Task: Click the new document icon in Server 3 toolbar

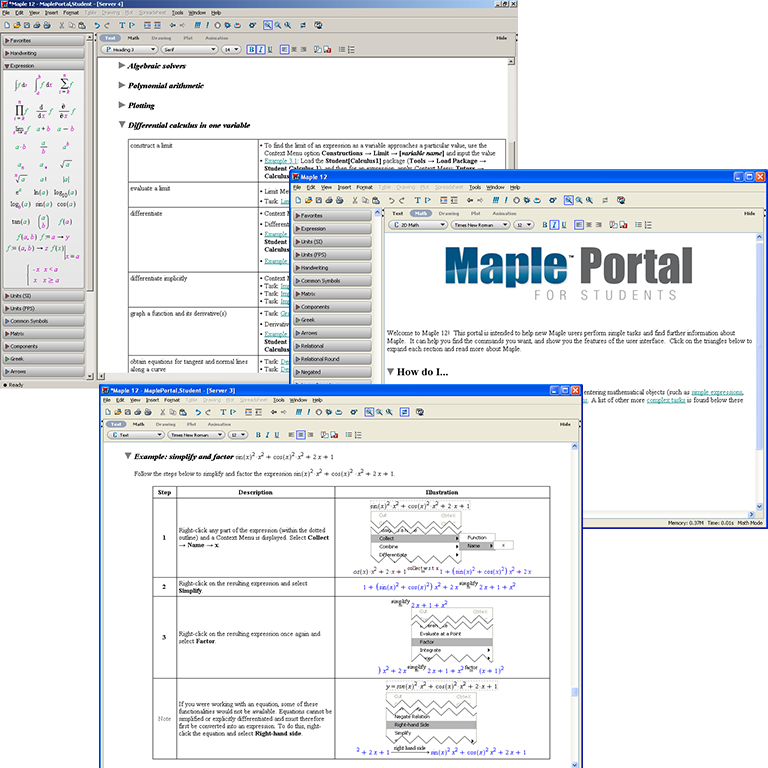Action: pyautogui.click(x=107, y=411)
